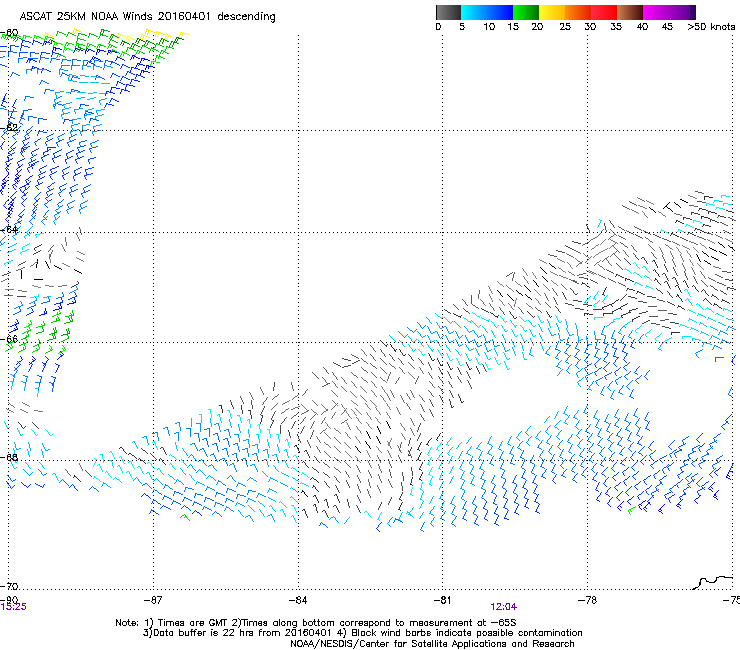Click the yellow 20-25 knots legend swatch
Screen dimensions: 740x650
click(x=552, y=12)
